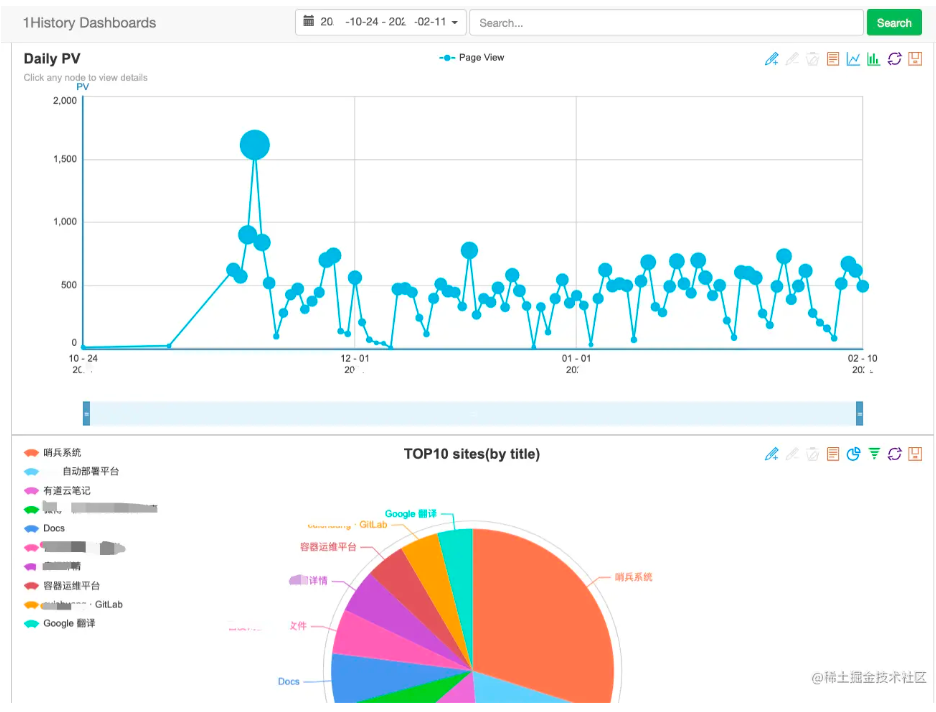Save the TOP10 sites chart as an image
Image resolution: width=936 pixels, height=712 pixels.
(x=915, y=454)
